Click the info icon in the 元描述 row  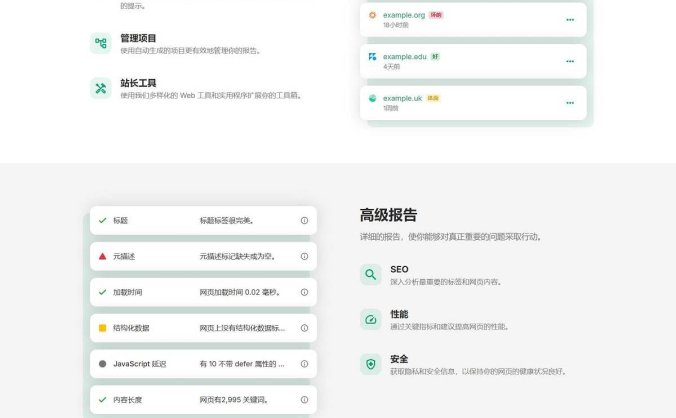click(304, 256)
